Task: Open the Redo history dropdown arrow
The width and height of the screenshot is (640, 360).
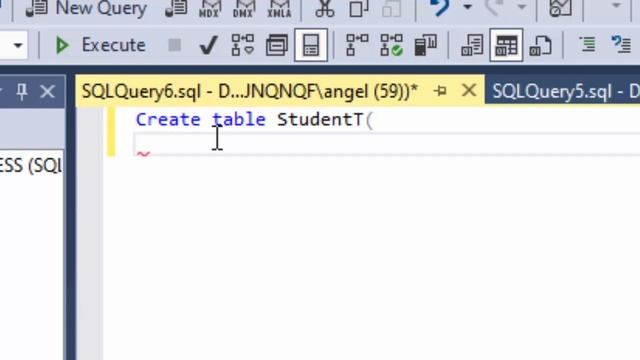Action: [x=521, y=7]
